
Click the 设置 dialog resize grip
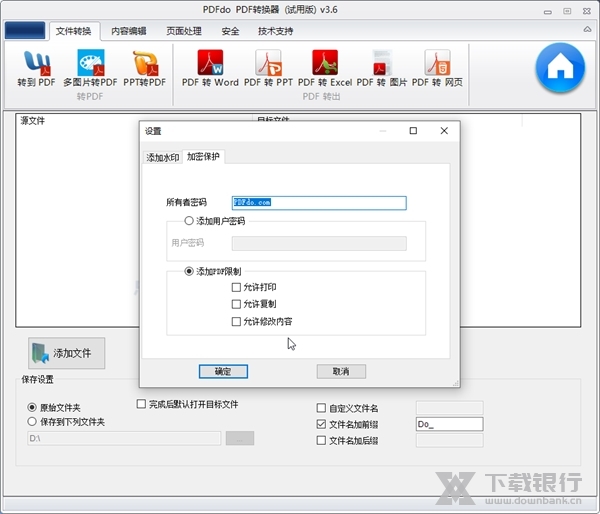coord(456,383)
